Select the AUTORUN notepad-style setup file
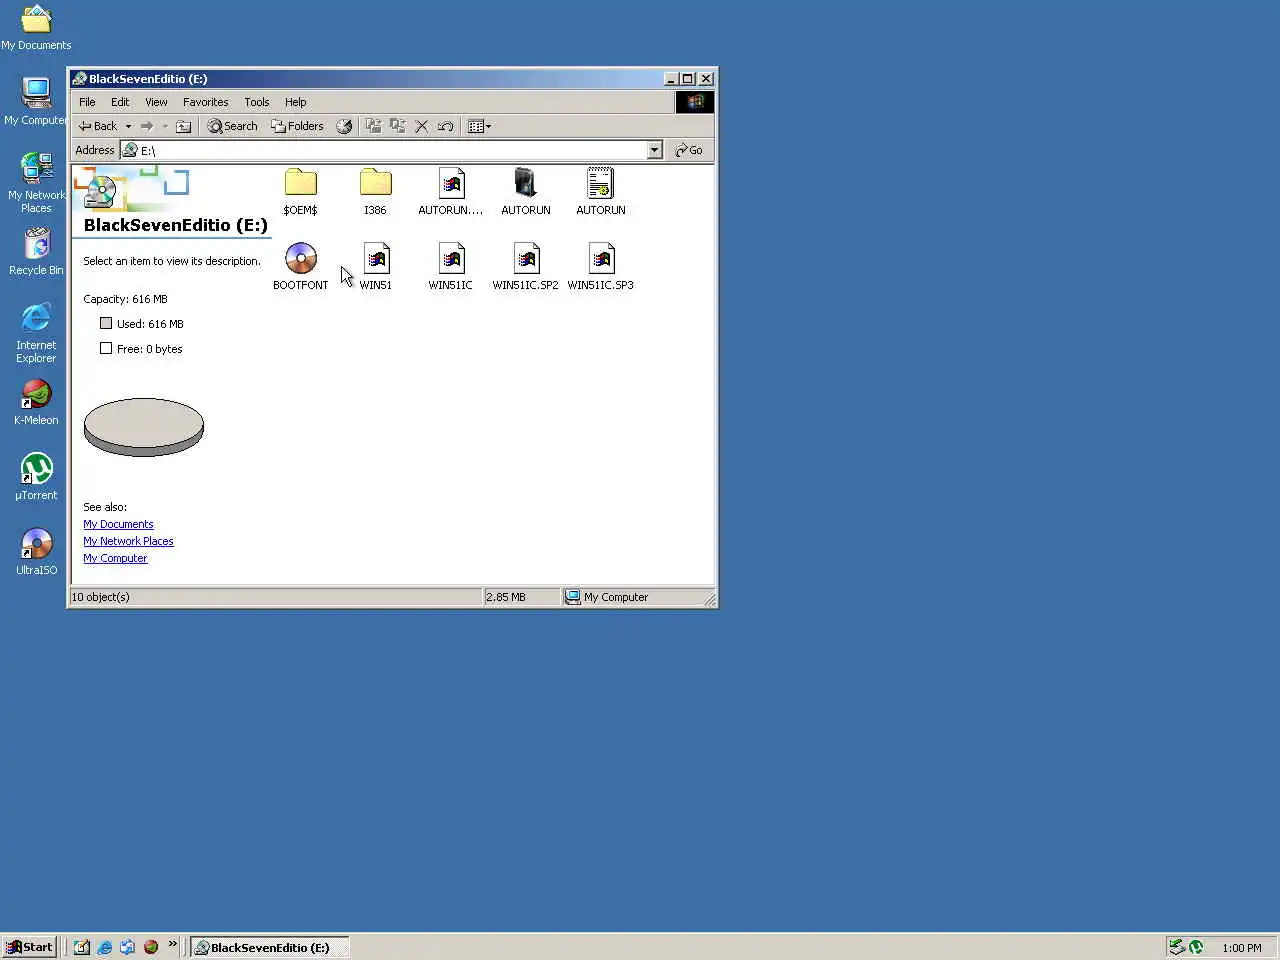This screenshot has width=1280, height=960. click(601, 192)
